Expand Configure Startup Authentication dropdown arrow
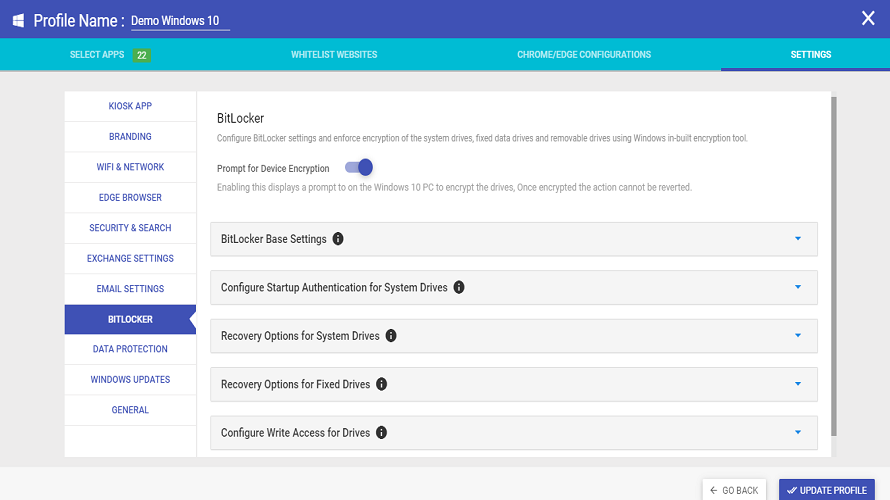890x500 pixels. [x=797, y=287]
